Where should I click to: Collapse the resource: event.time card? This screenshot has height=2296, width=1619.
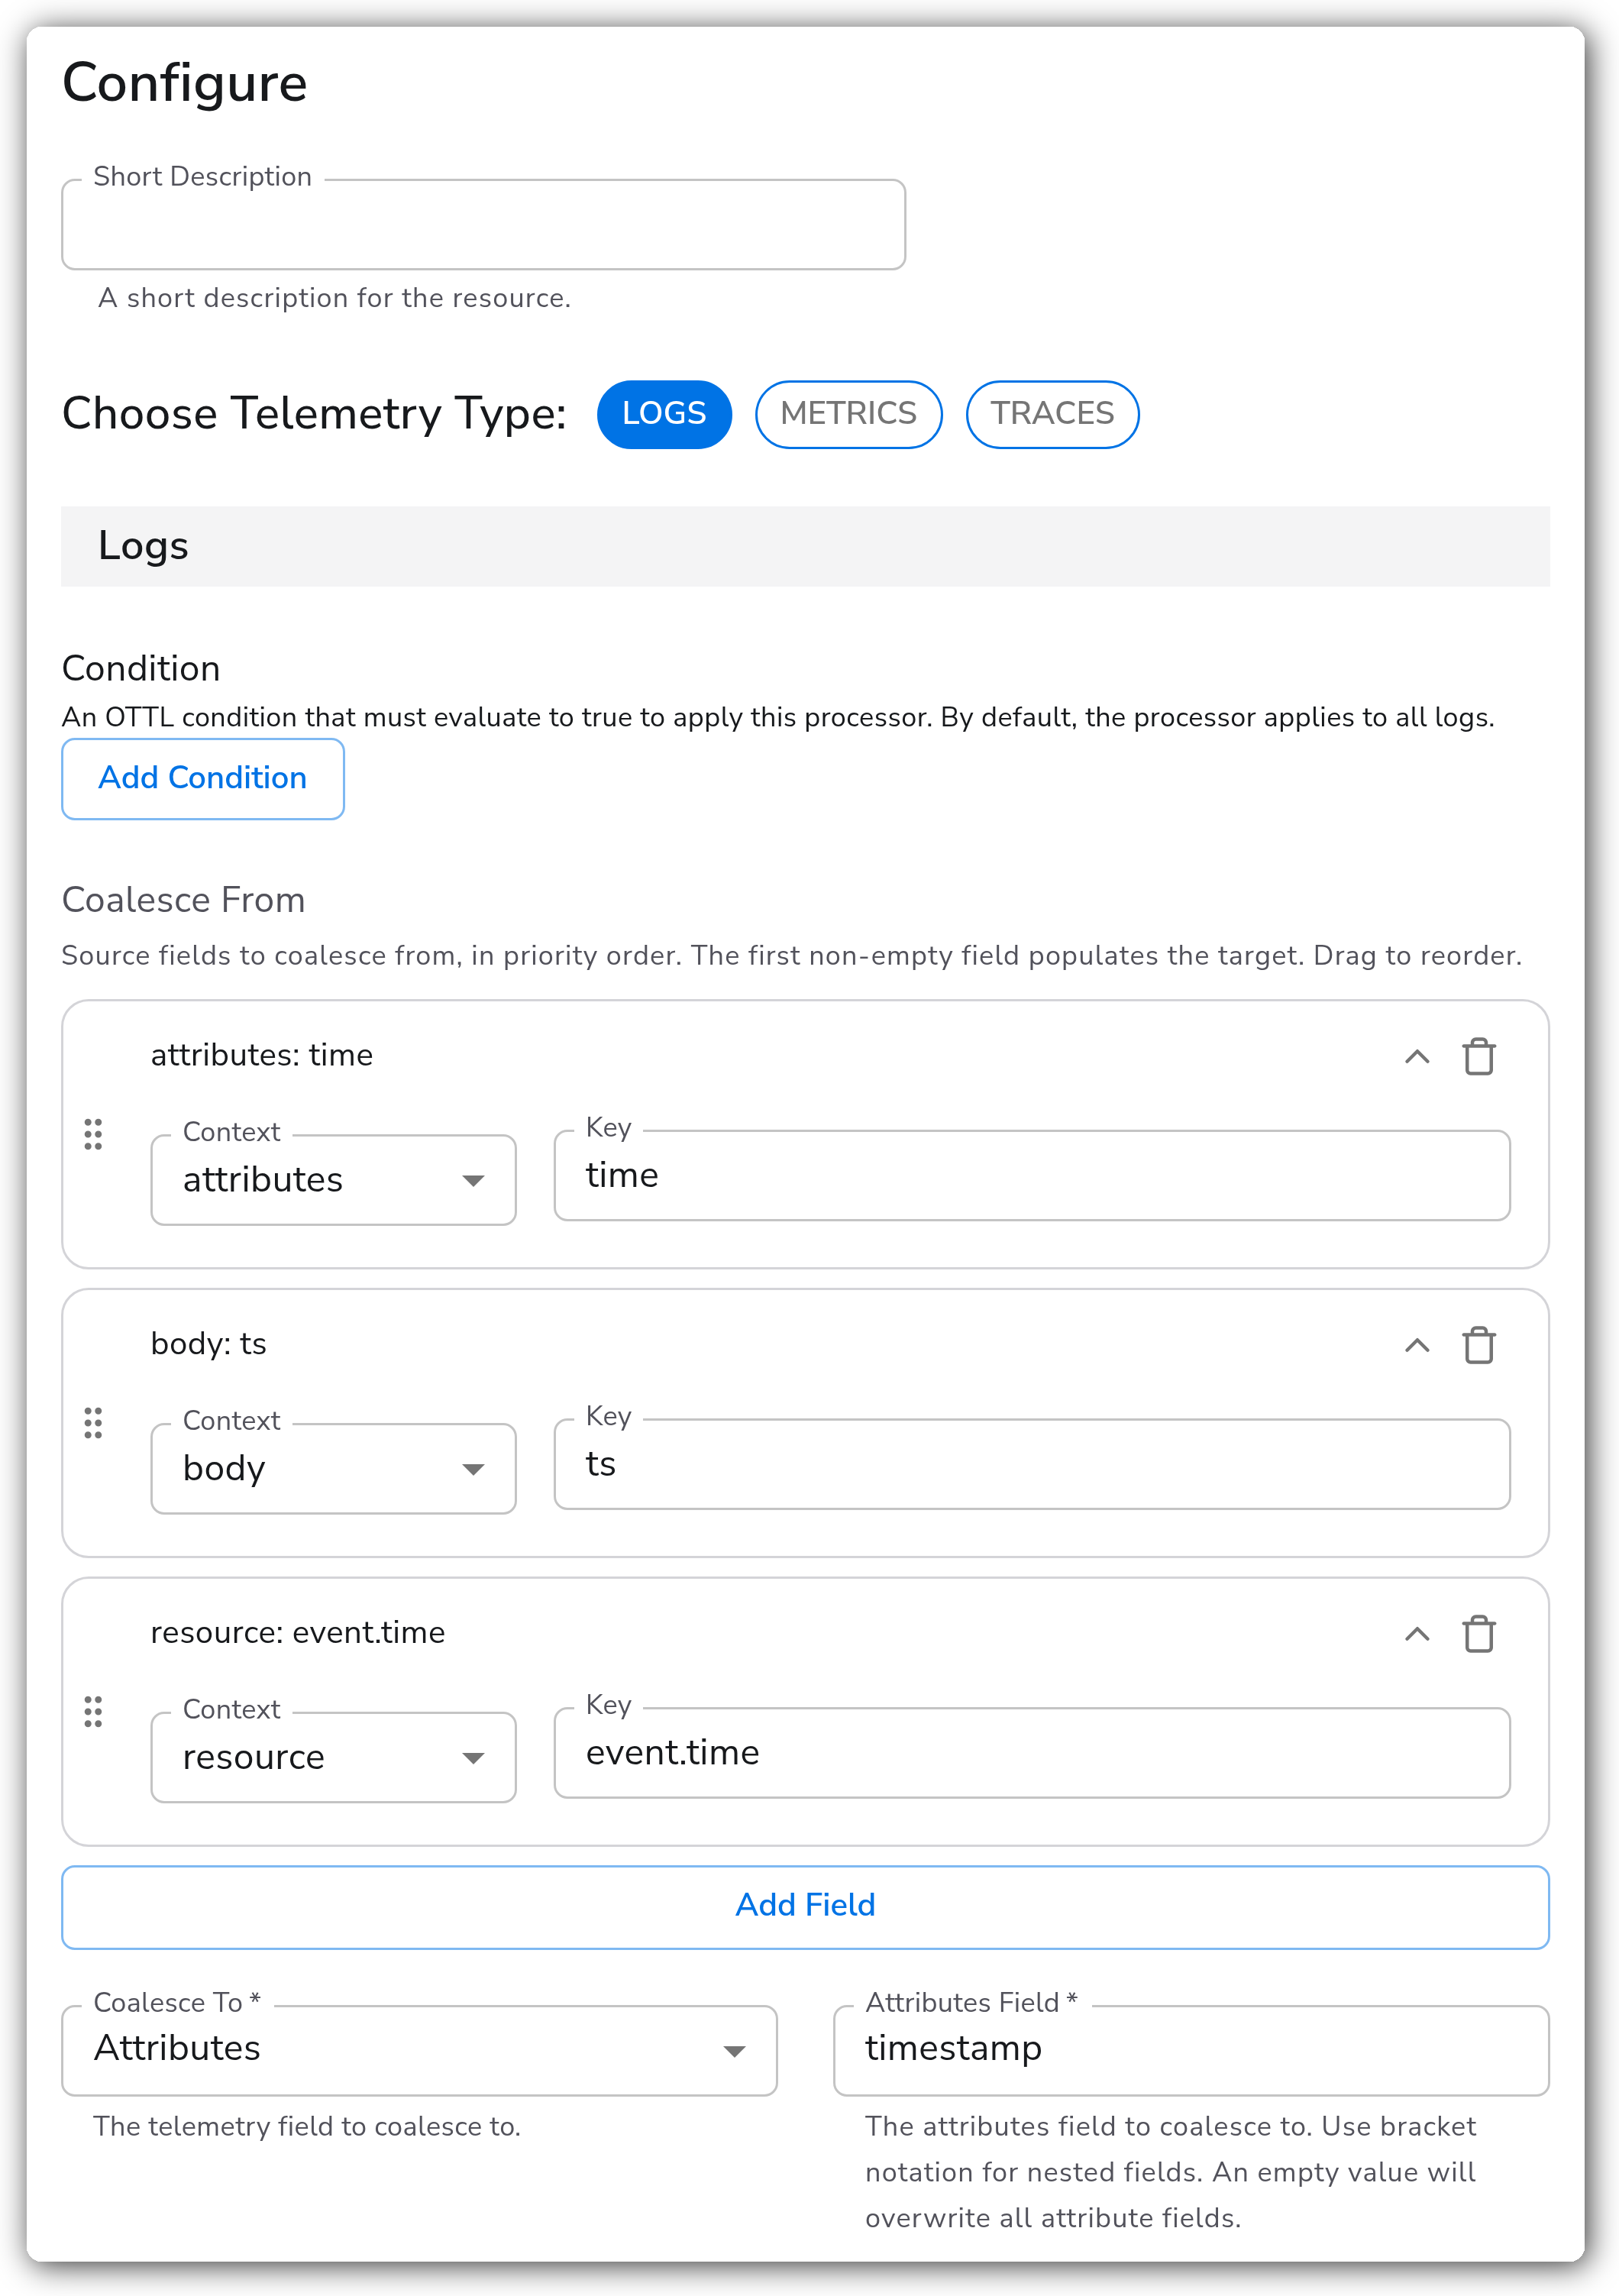pyautogui.click(x=1416, y=1634)
